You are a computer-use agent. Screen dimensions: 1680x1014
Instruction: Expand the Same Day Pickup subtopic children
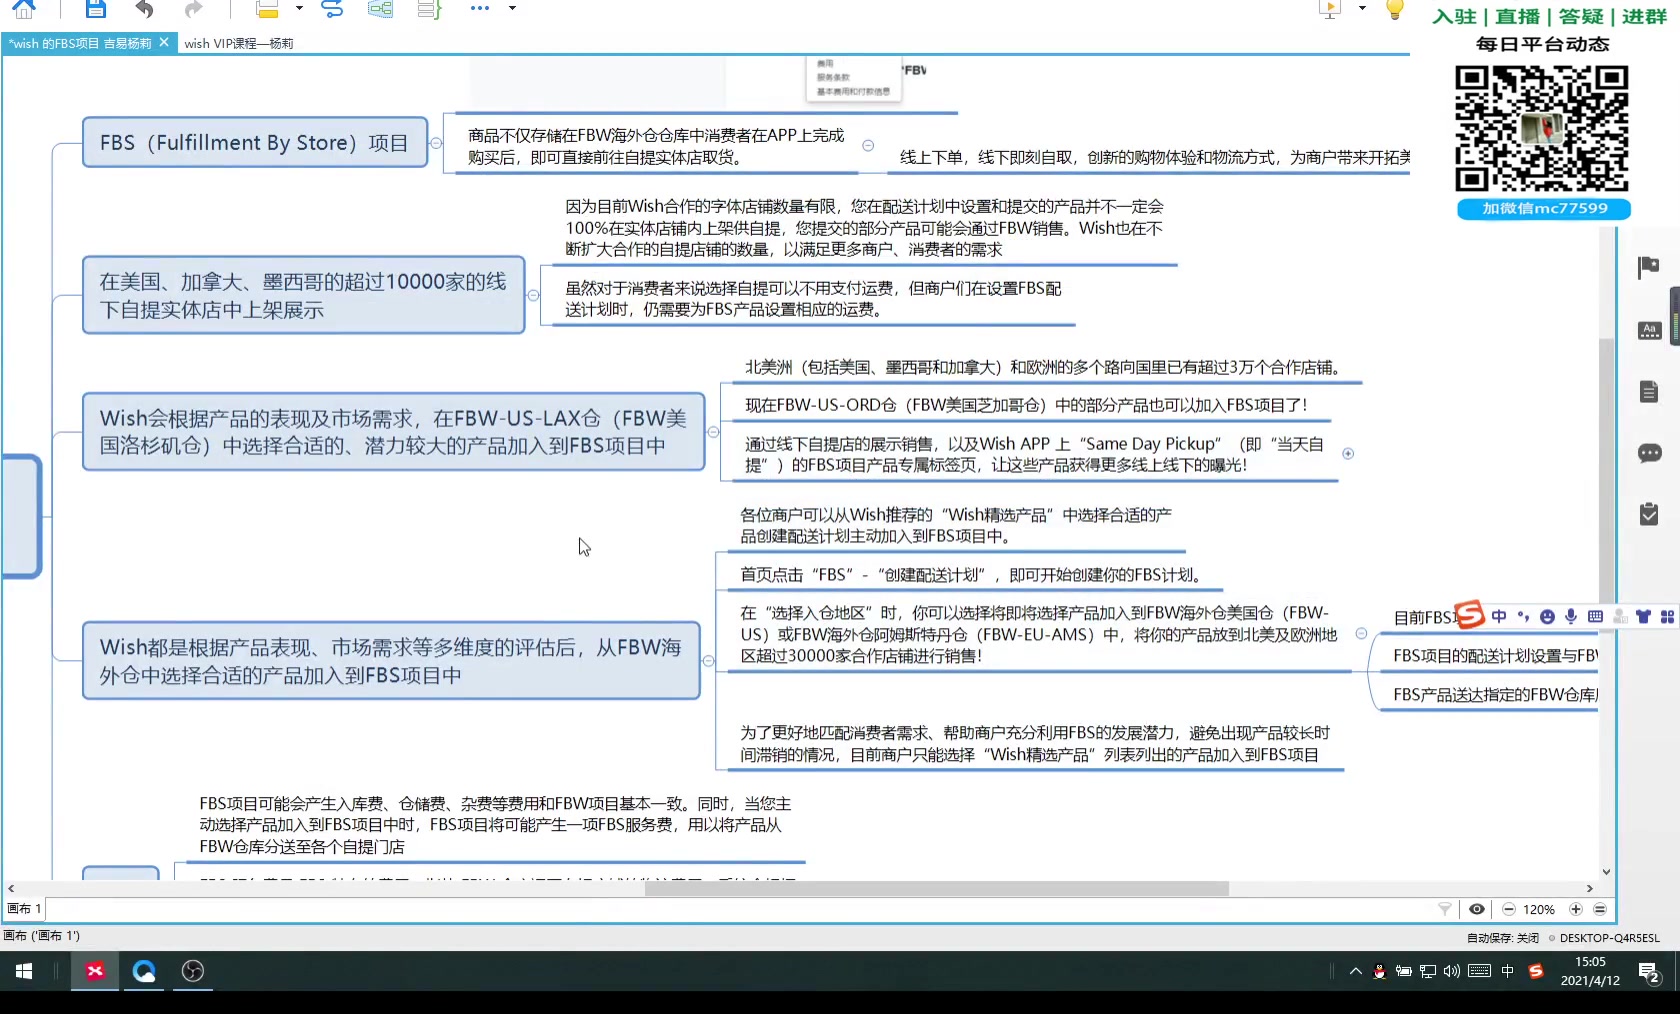pos(1348,453)
